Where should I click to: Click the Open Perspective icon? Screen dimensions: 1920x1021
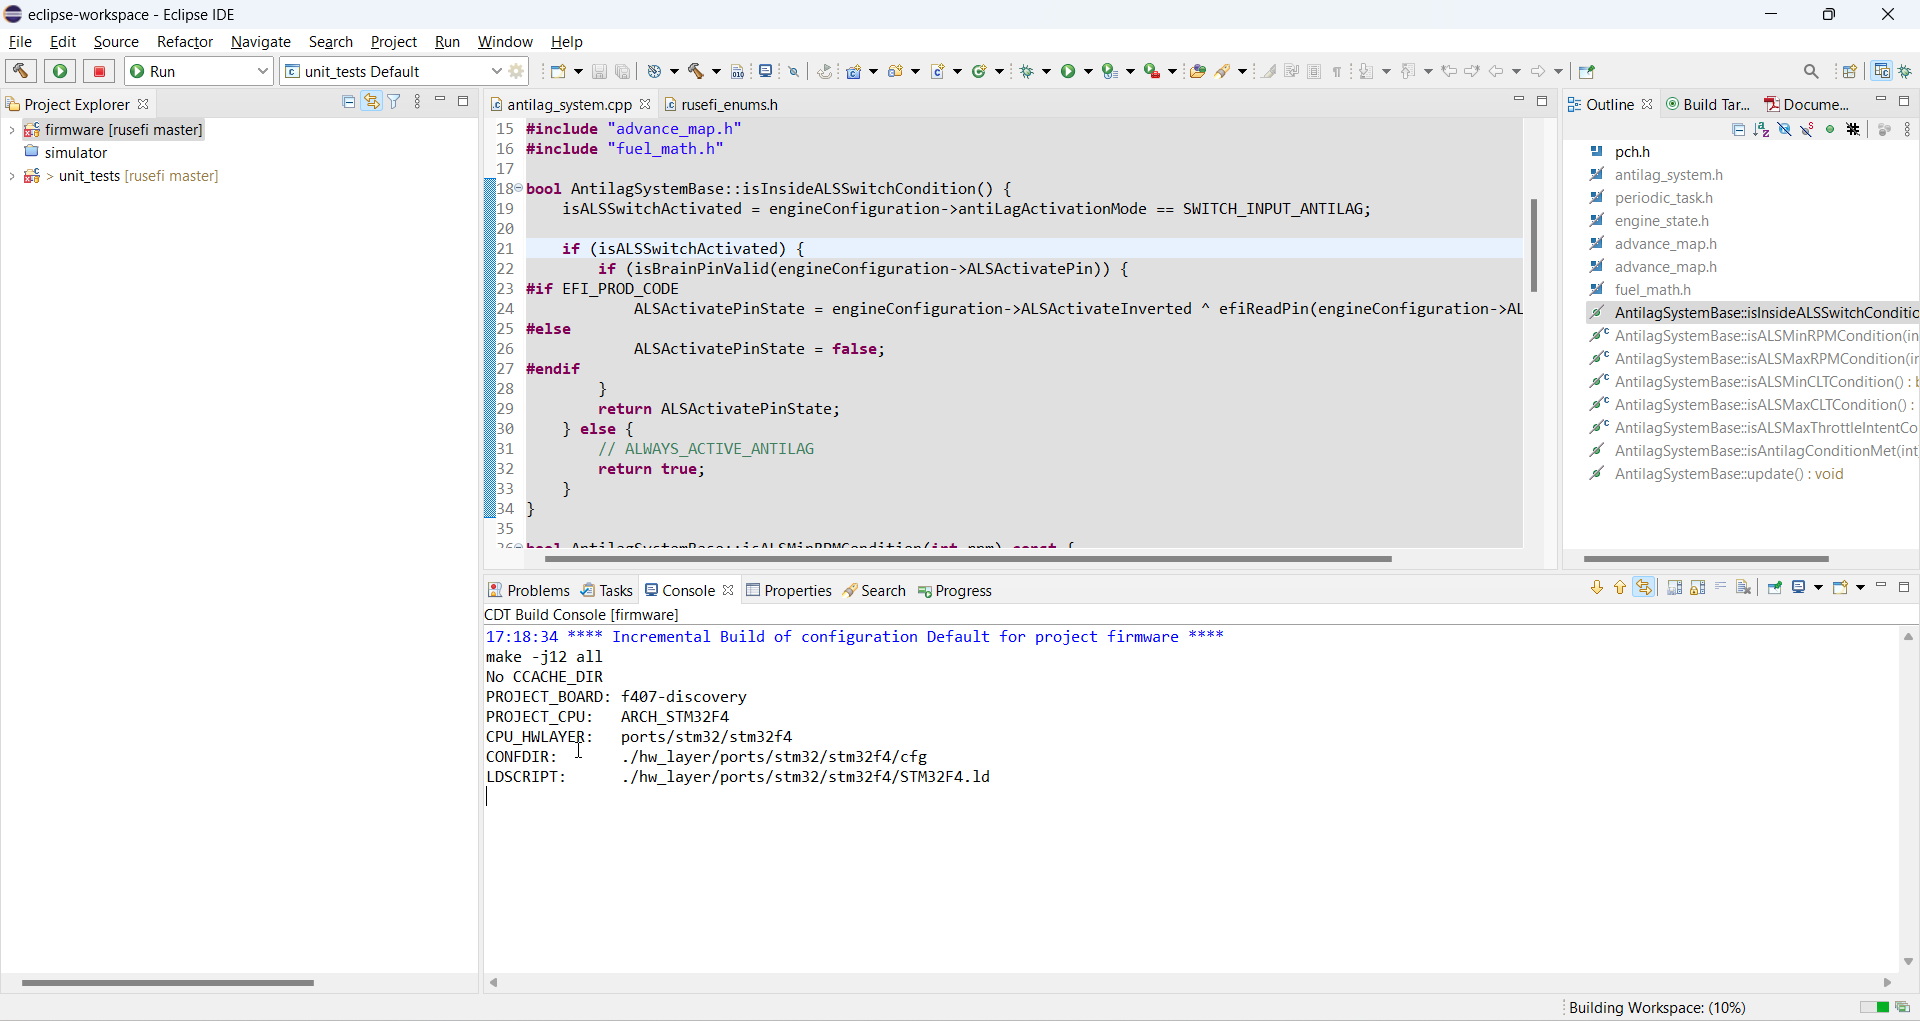pyautogui.click(x=1850, y=71)
